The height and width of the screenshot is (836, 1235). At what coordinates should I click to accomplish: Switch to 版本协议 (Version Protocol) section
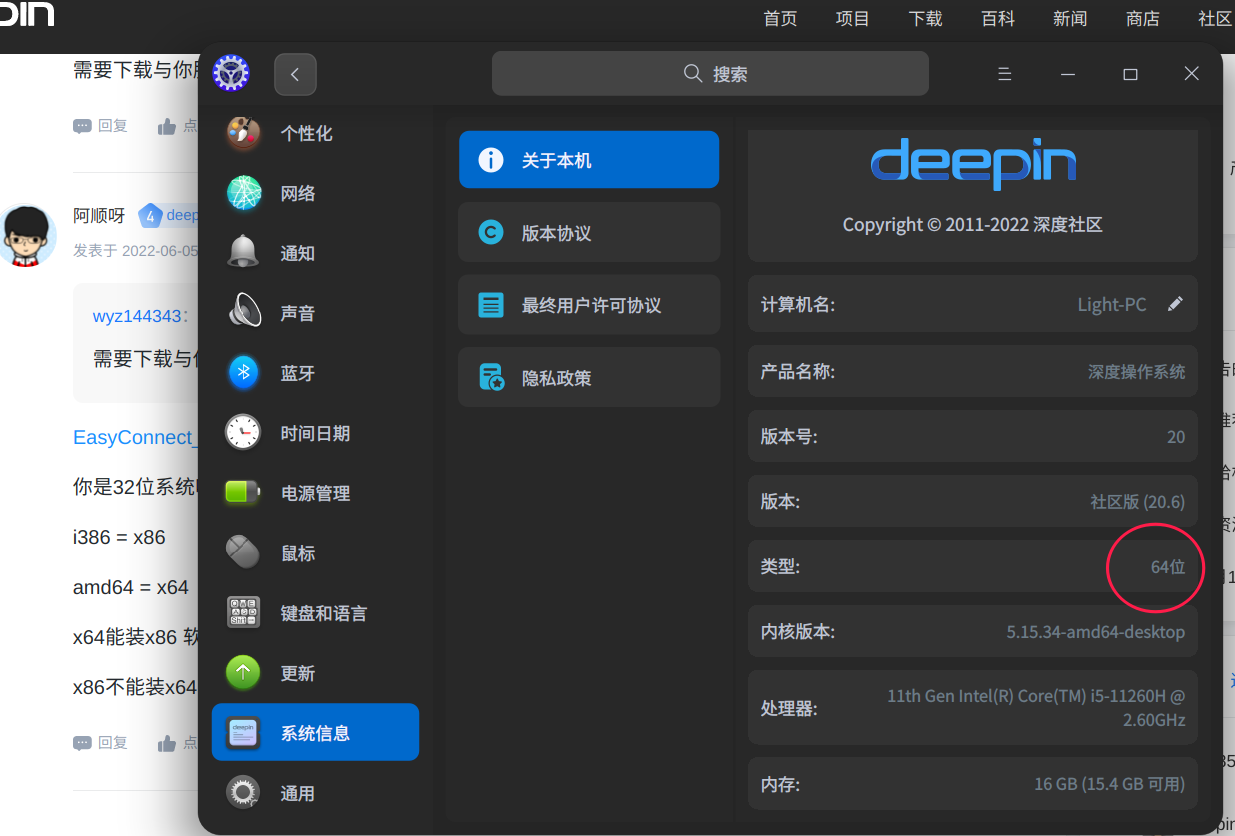point(588,232)
